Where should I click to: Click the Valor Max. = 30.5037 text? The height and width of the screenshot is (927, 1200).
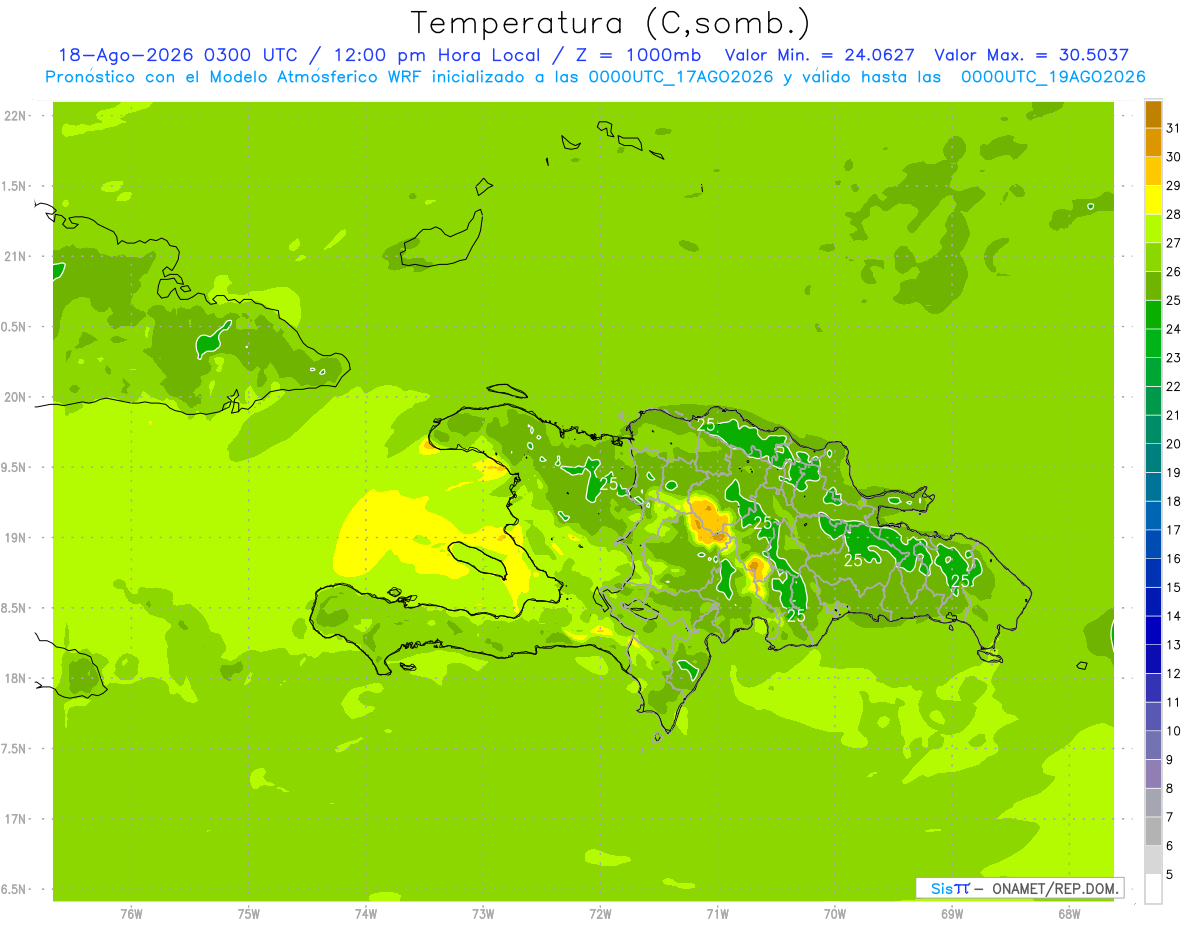(x=1031, y=56)
